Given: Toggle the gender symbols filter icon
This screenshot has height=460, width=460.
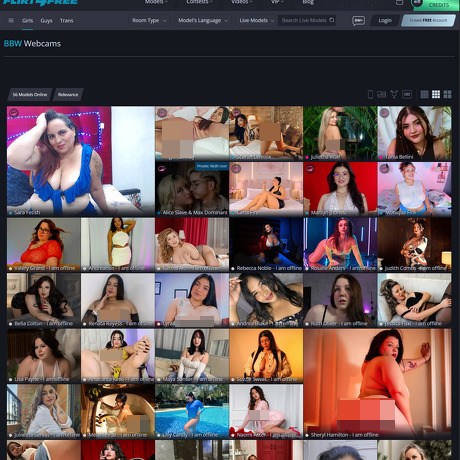Looking at the screenshot, I should [x=394, y=94].
